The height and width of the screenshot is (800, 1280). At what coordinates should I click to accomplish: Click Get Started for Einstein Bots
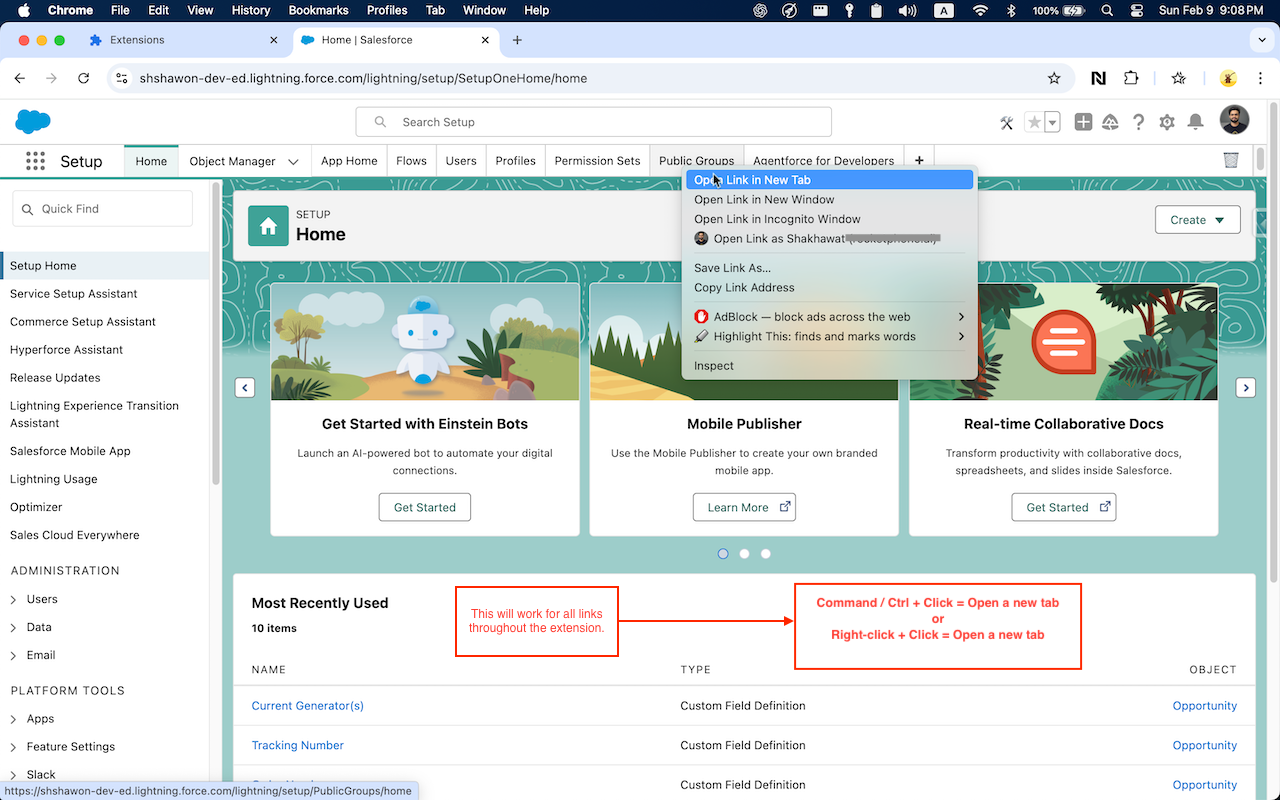click(x=425, y=507)
